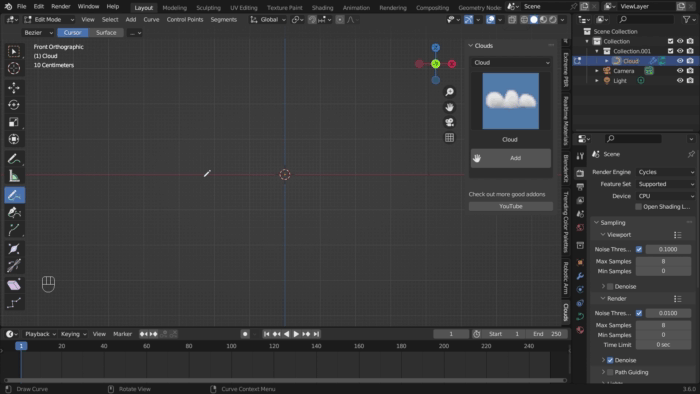Open the Playback popover

pyautogui.click(x=40, y=334)
